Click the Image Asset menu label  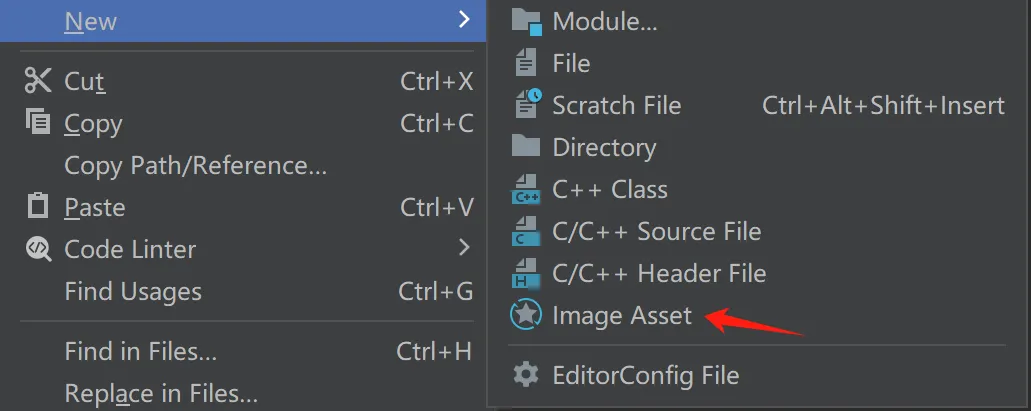click(622, 316)
